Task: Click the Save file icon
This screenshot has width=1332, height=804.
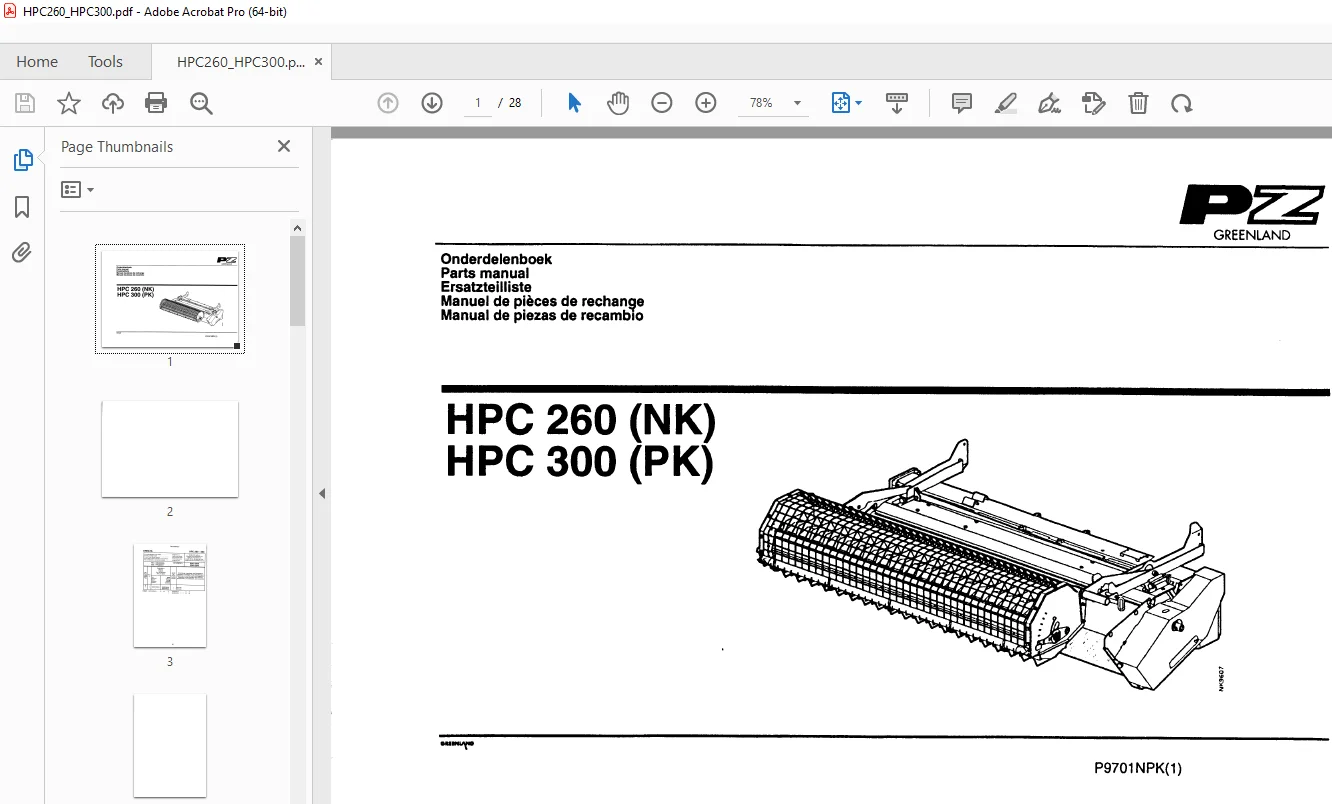Action: click(25, 103)
